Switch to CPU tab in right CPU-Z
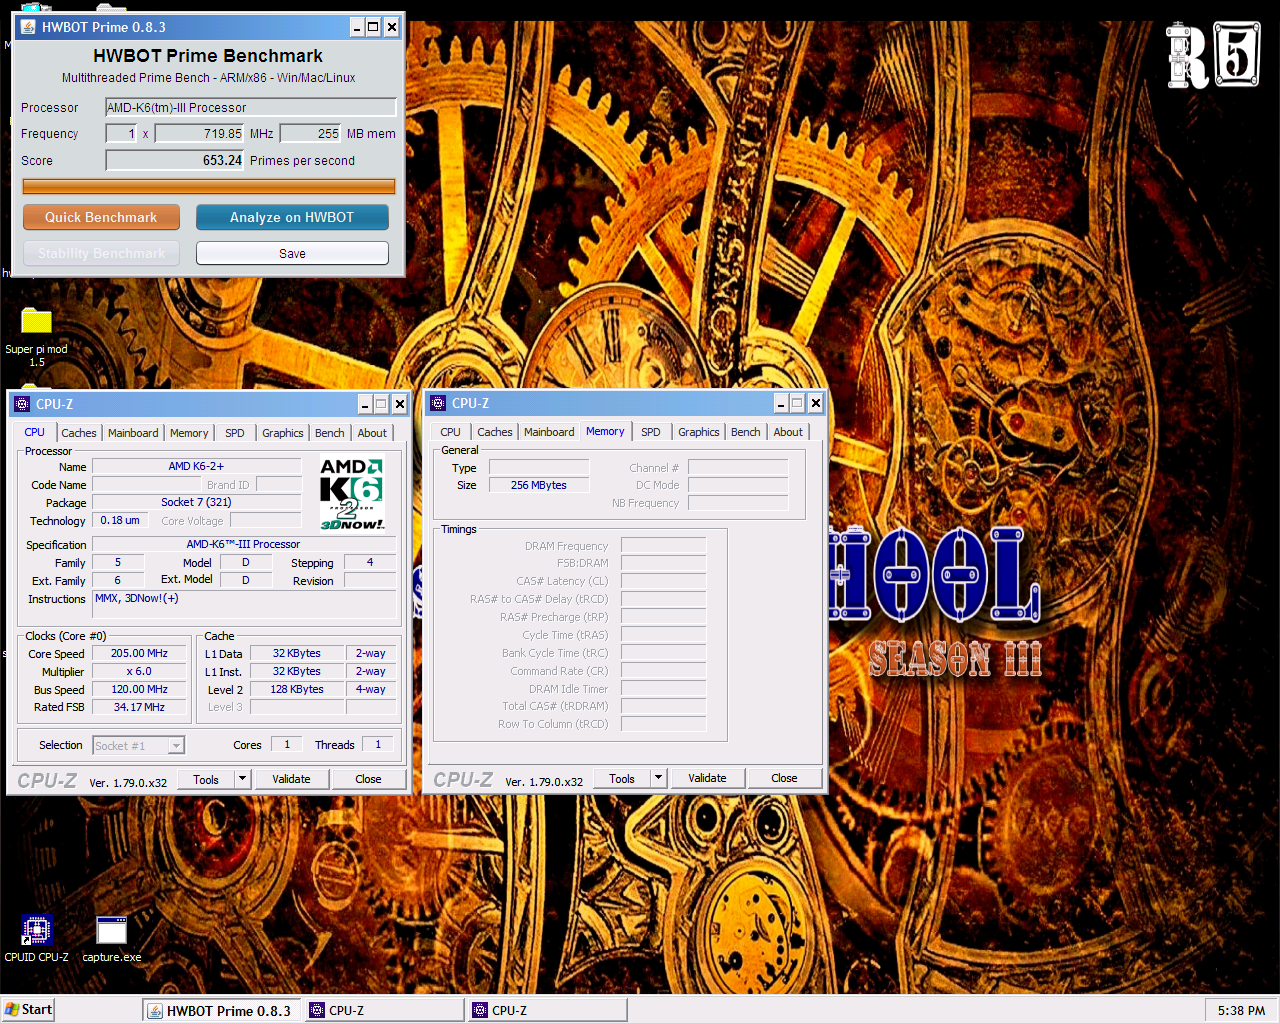The width and height of the screenshot is (1280, 1024). (450, 432)
